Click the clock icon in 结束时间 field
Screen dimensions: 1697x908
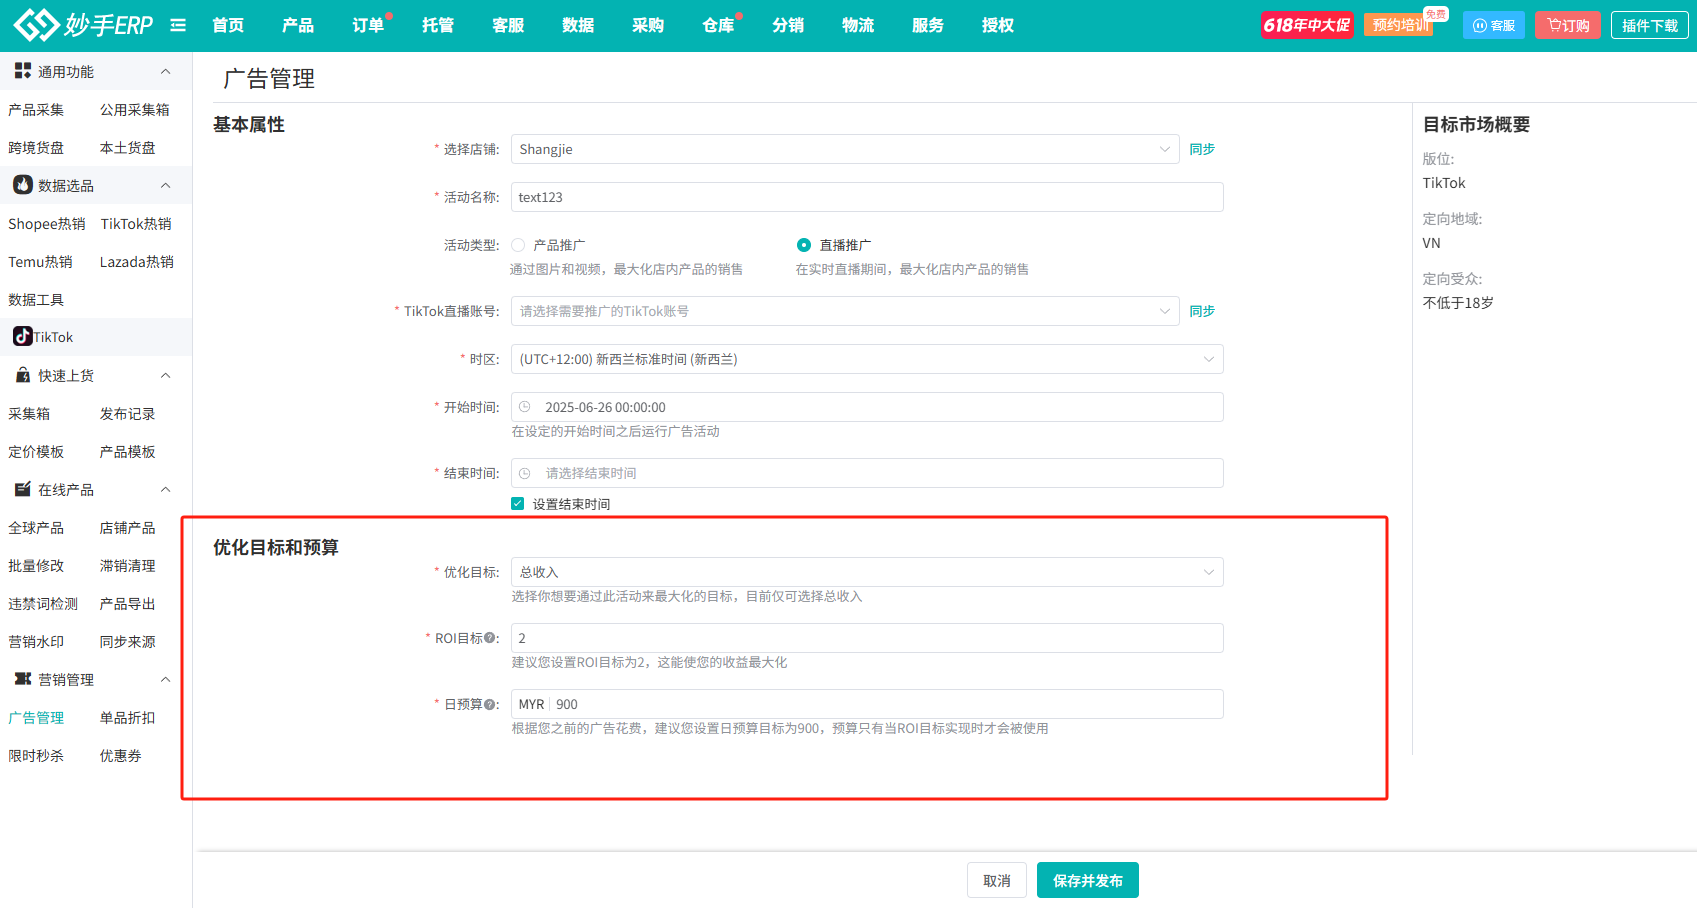tap(525, 473)
